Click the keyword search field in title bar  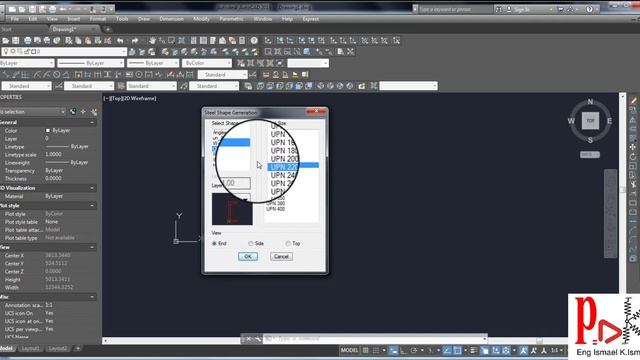pyautogui.click(x=456, y=9)
